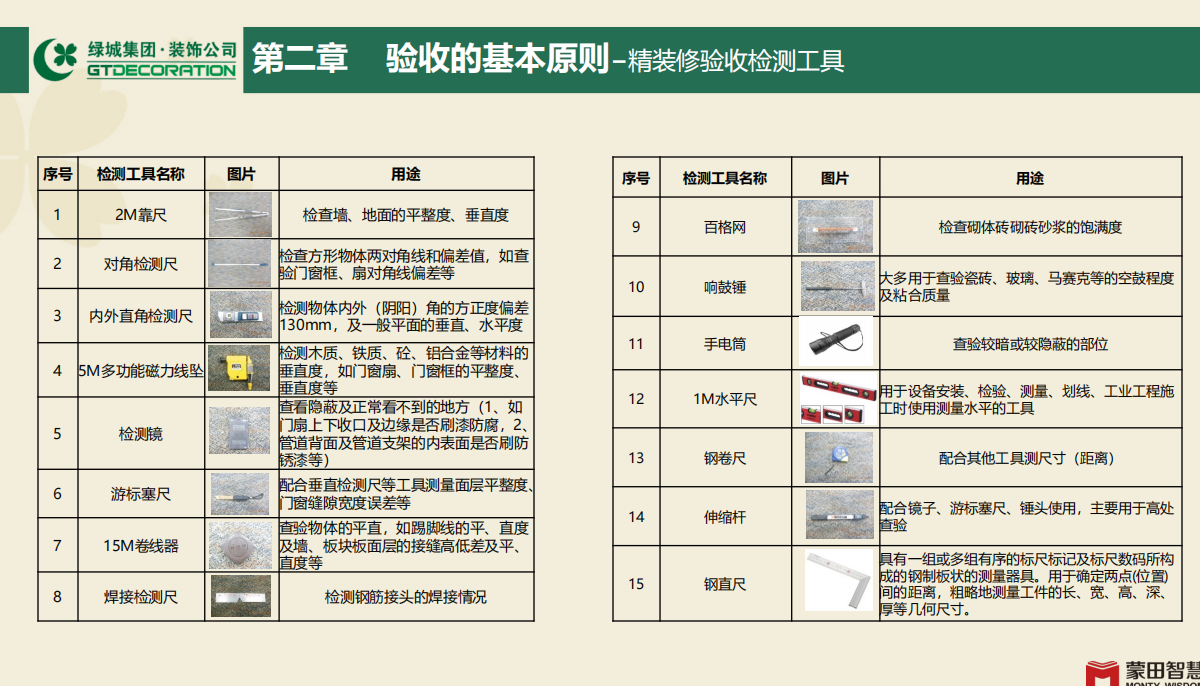Click the 响鼓锤 tool photo
Viewport: 1200px width, 686px height.
click(838, 286)
